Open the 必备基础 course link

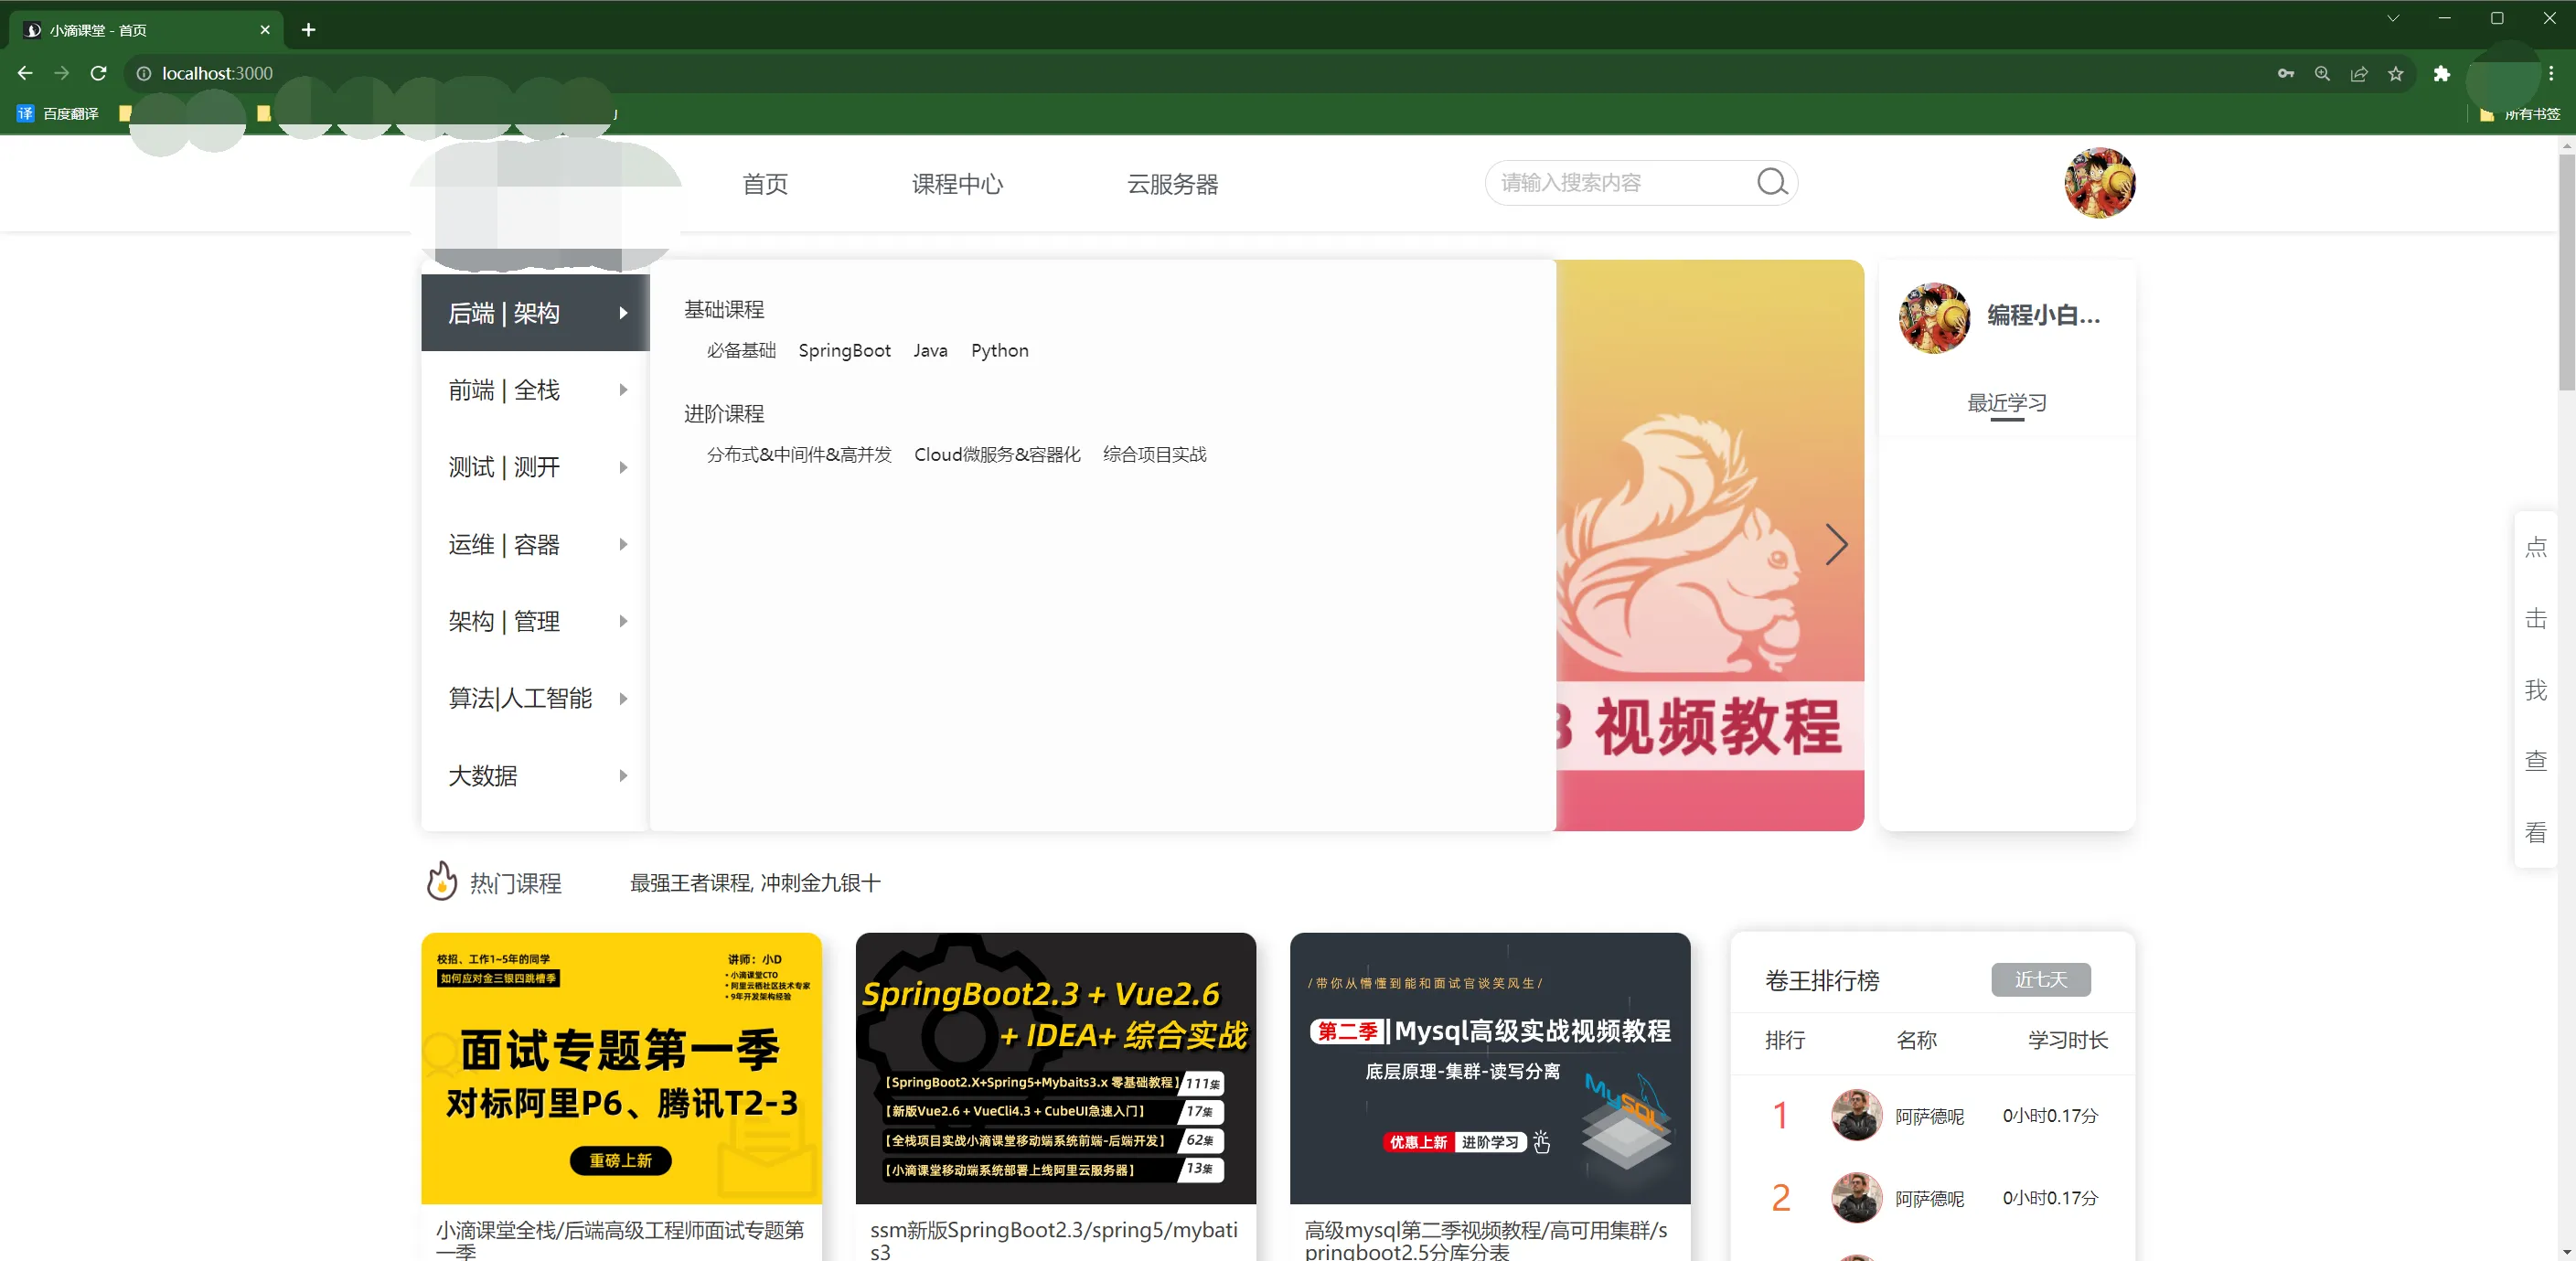point(741,350)
